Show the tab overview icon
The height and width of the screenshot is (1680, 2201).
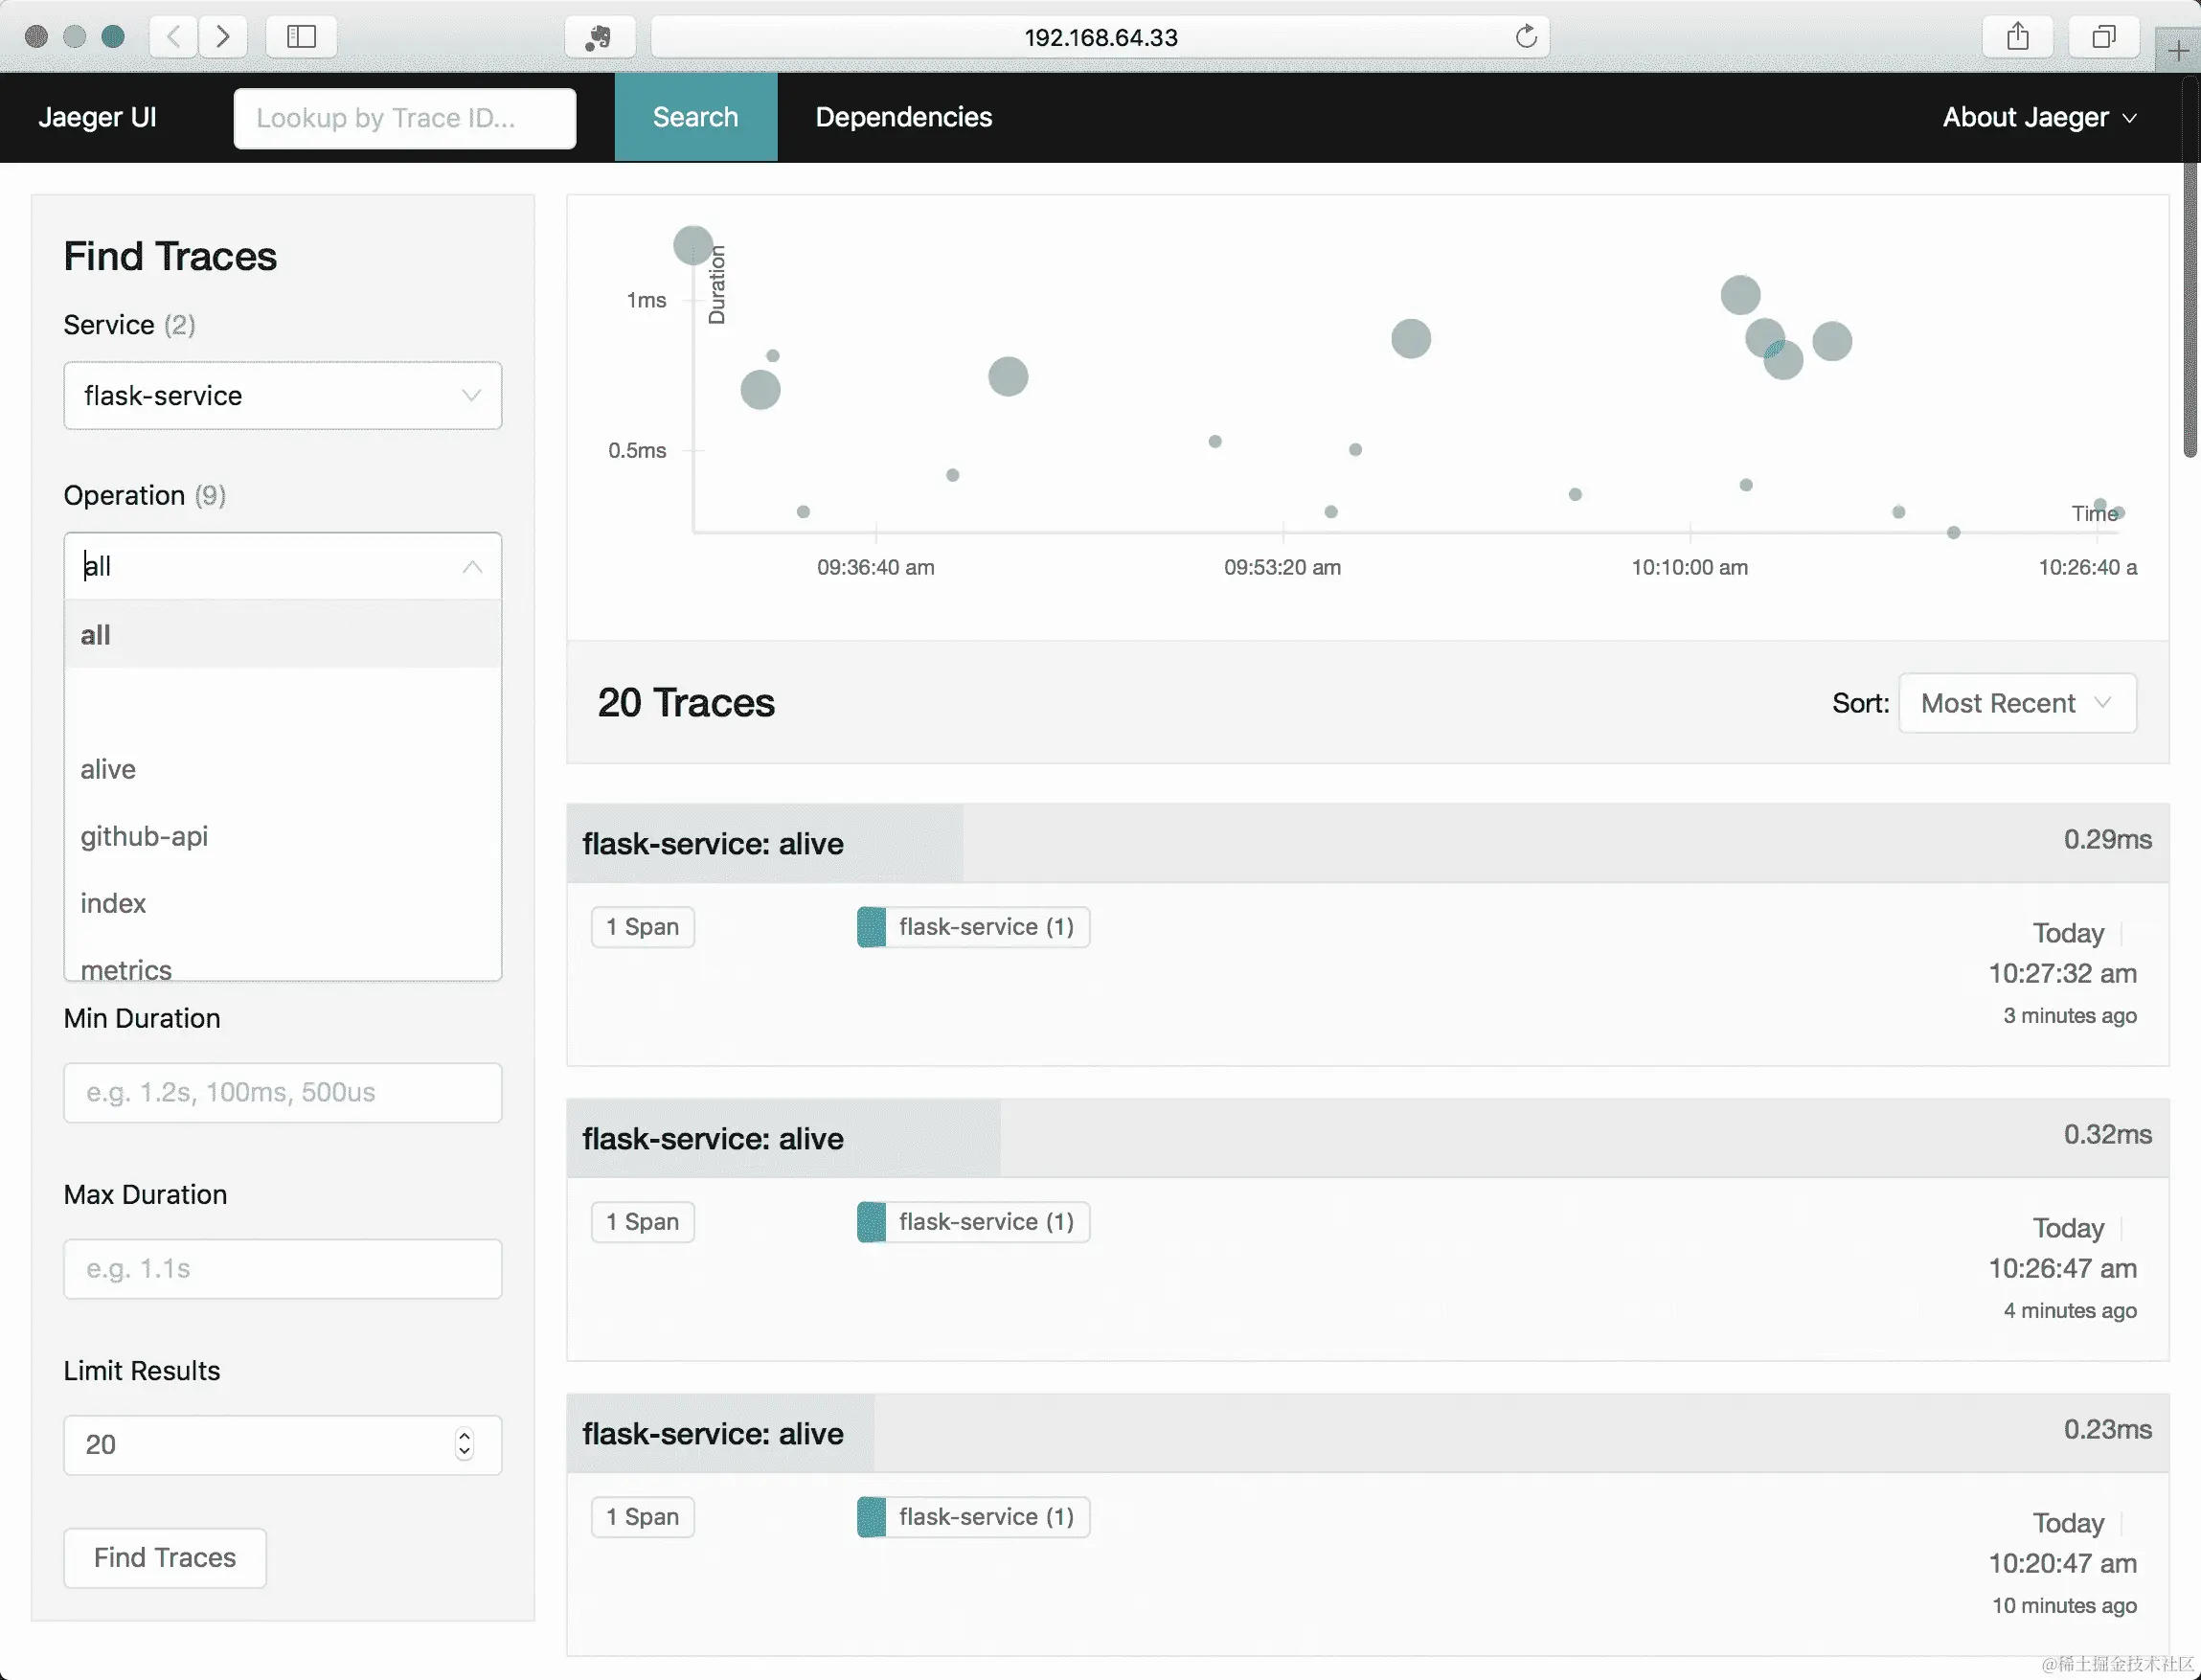(2103, 37)
